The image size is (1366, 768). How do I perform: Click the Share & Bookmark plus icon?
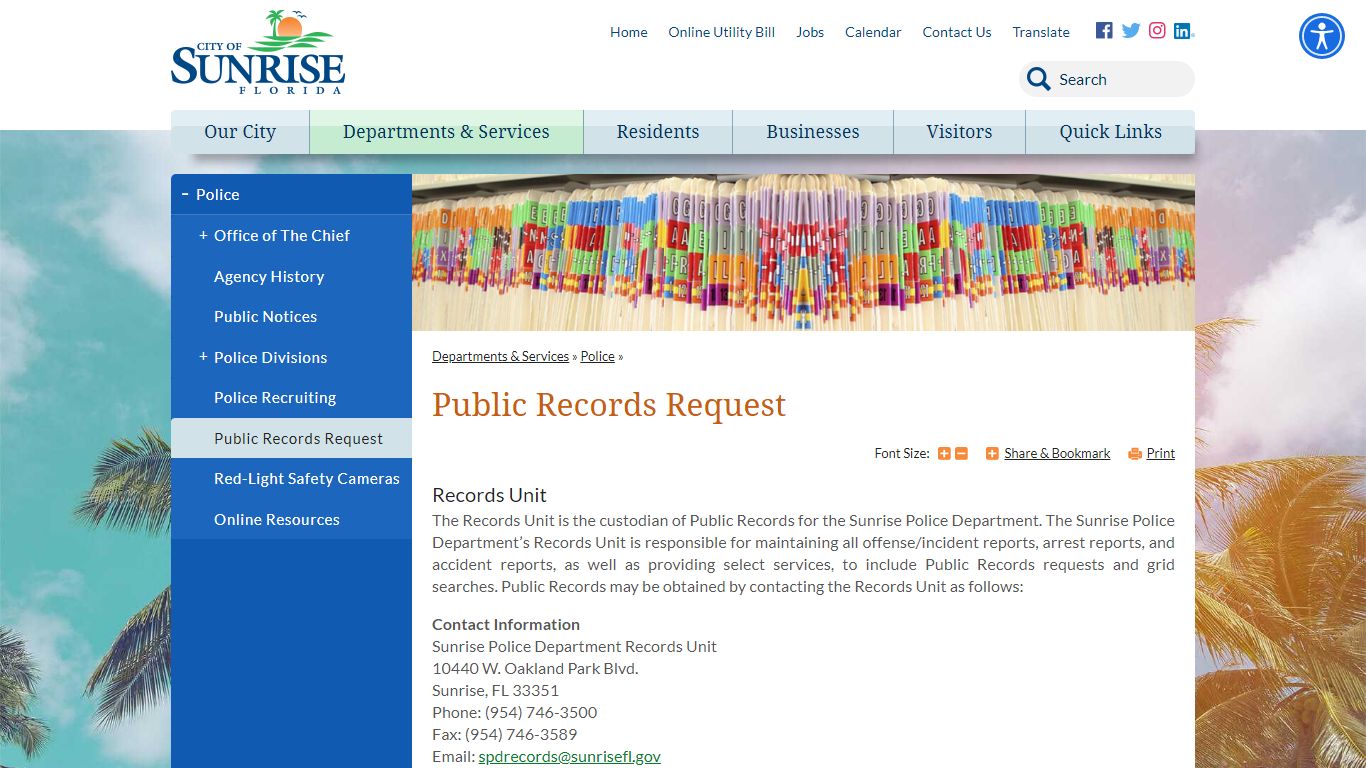[x=992, y=454]
